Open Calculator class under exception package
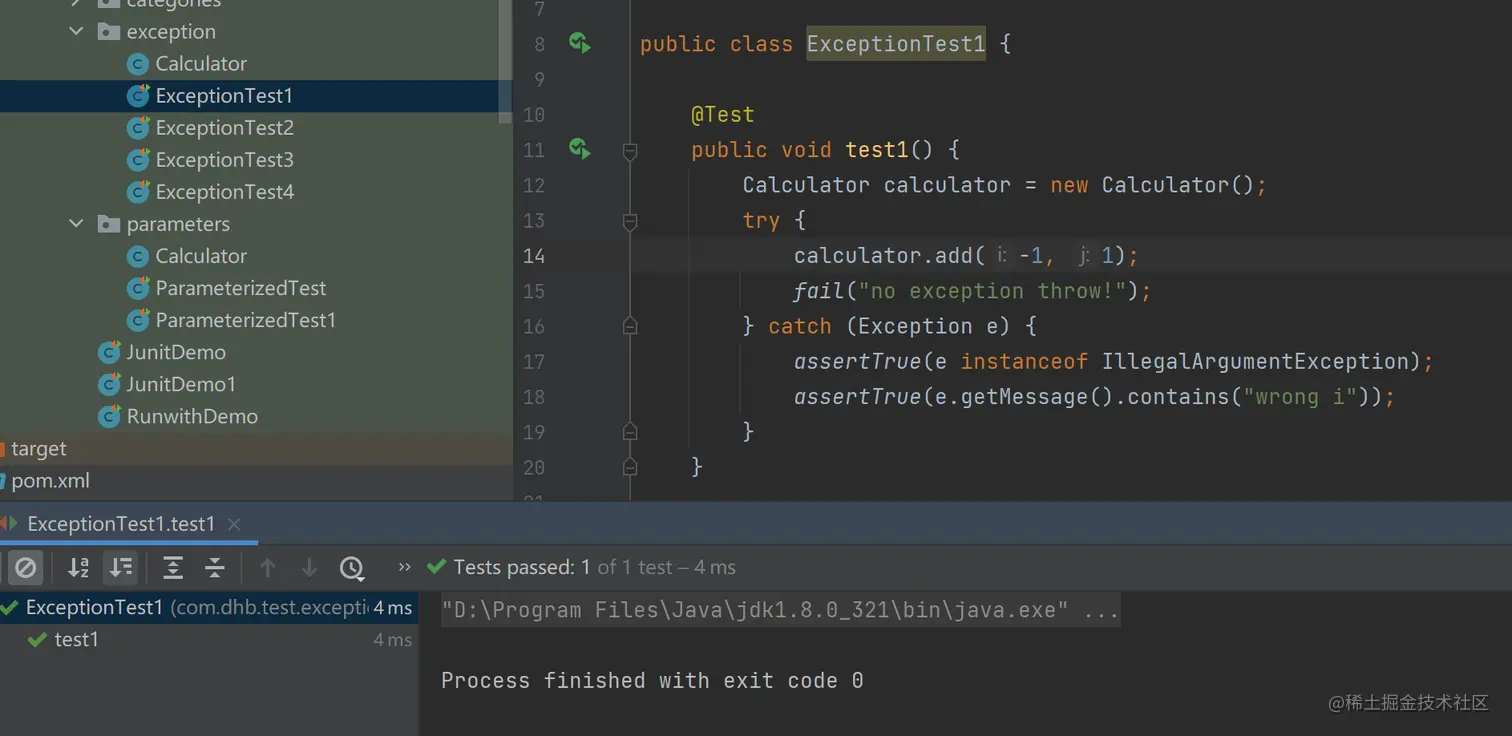 point(201,64)
